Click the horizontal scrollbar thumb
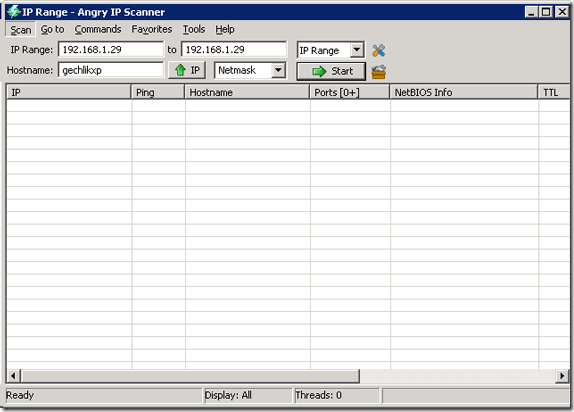 tap(190, 376)
